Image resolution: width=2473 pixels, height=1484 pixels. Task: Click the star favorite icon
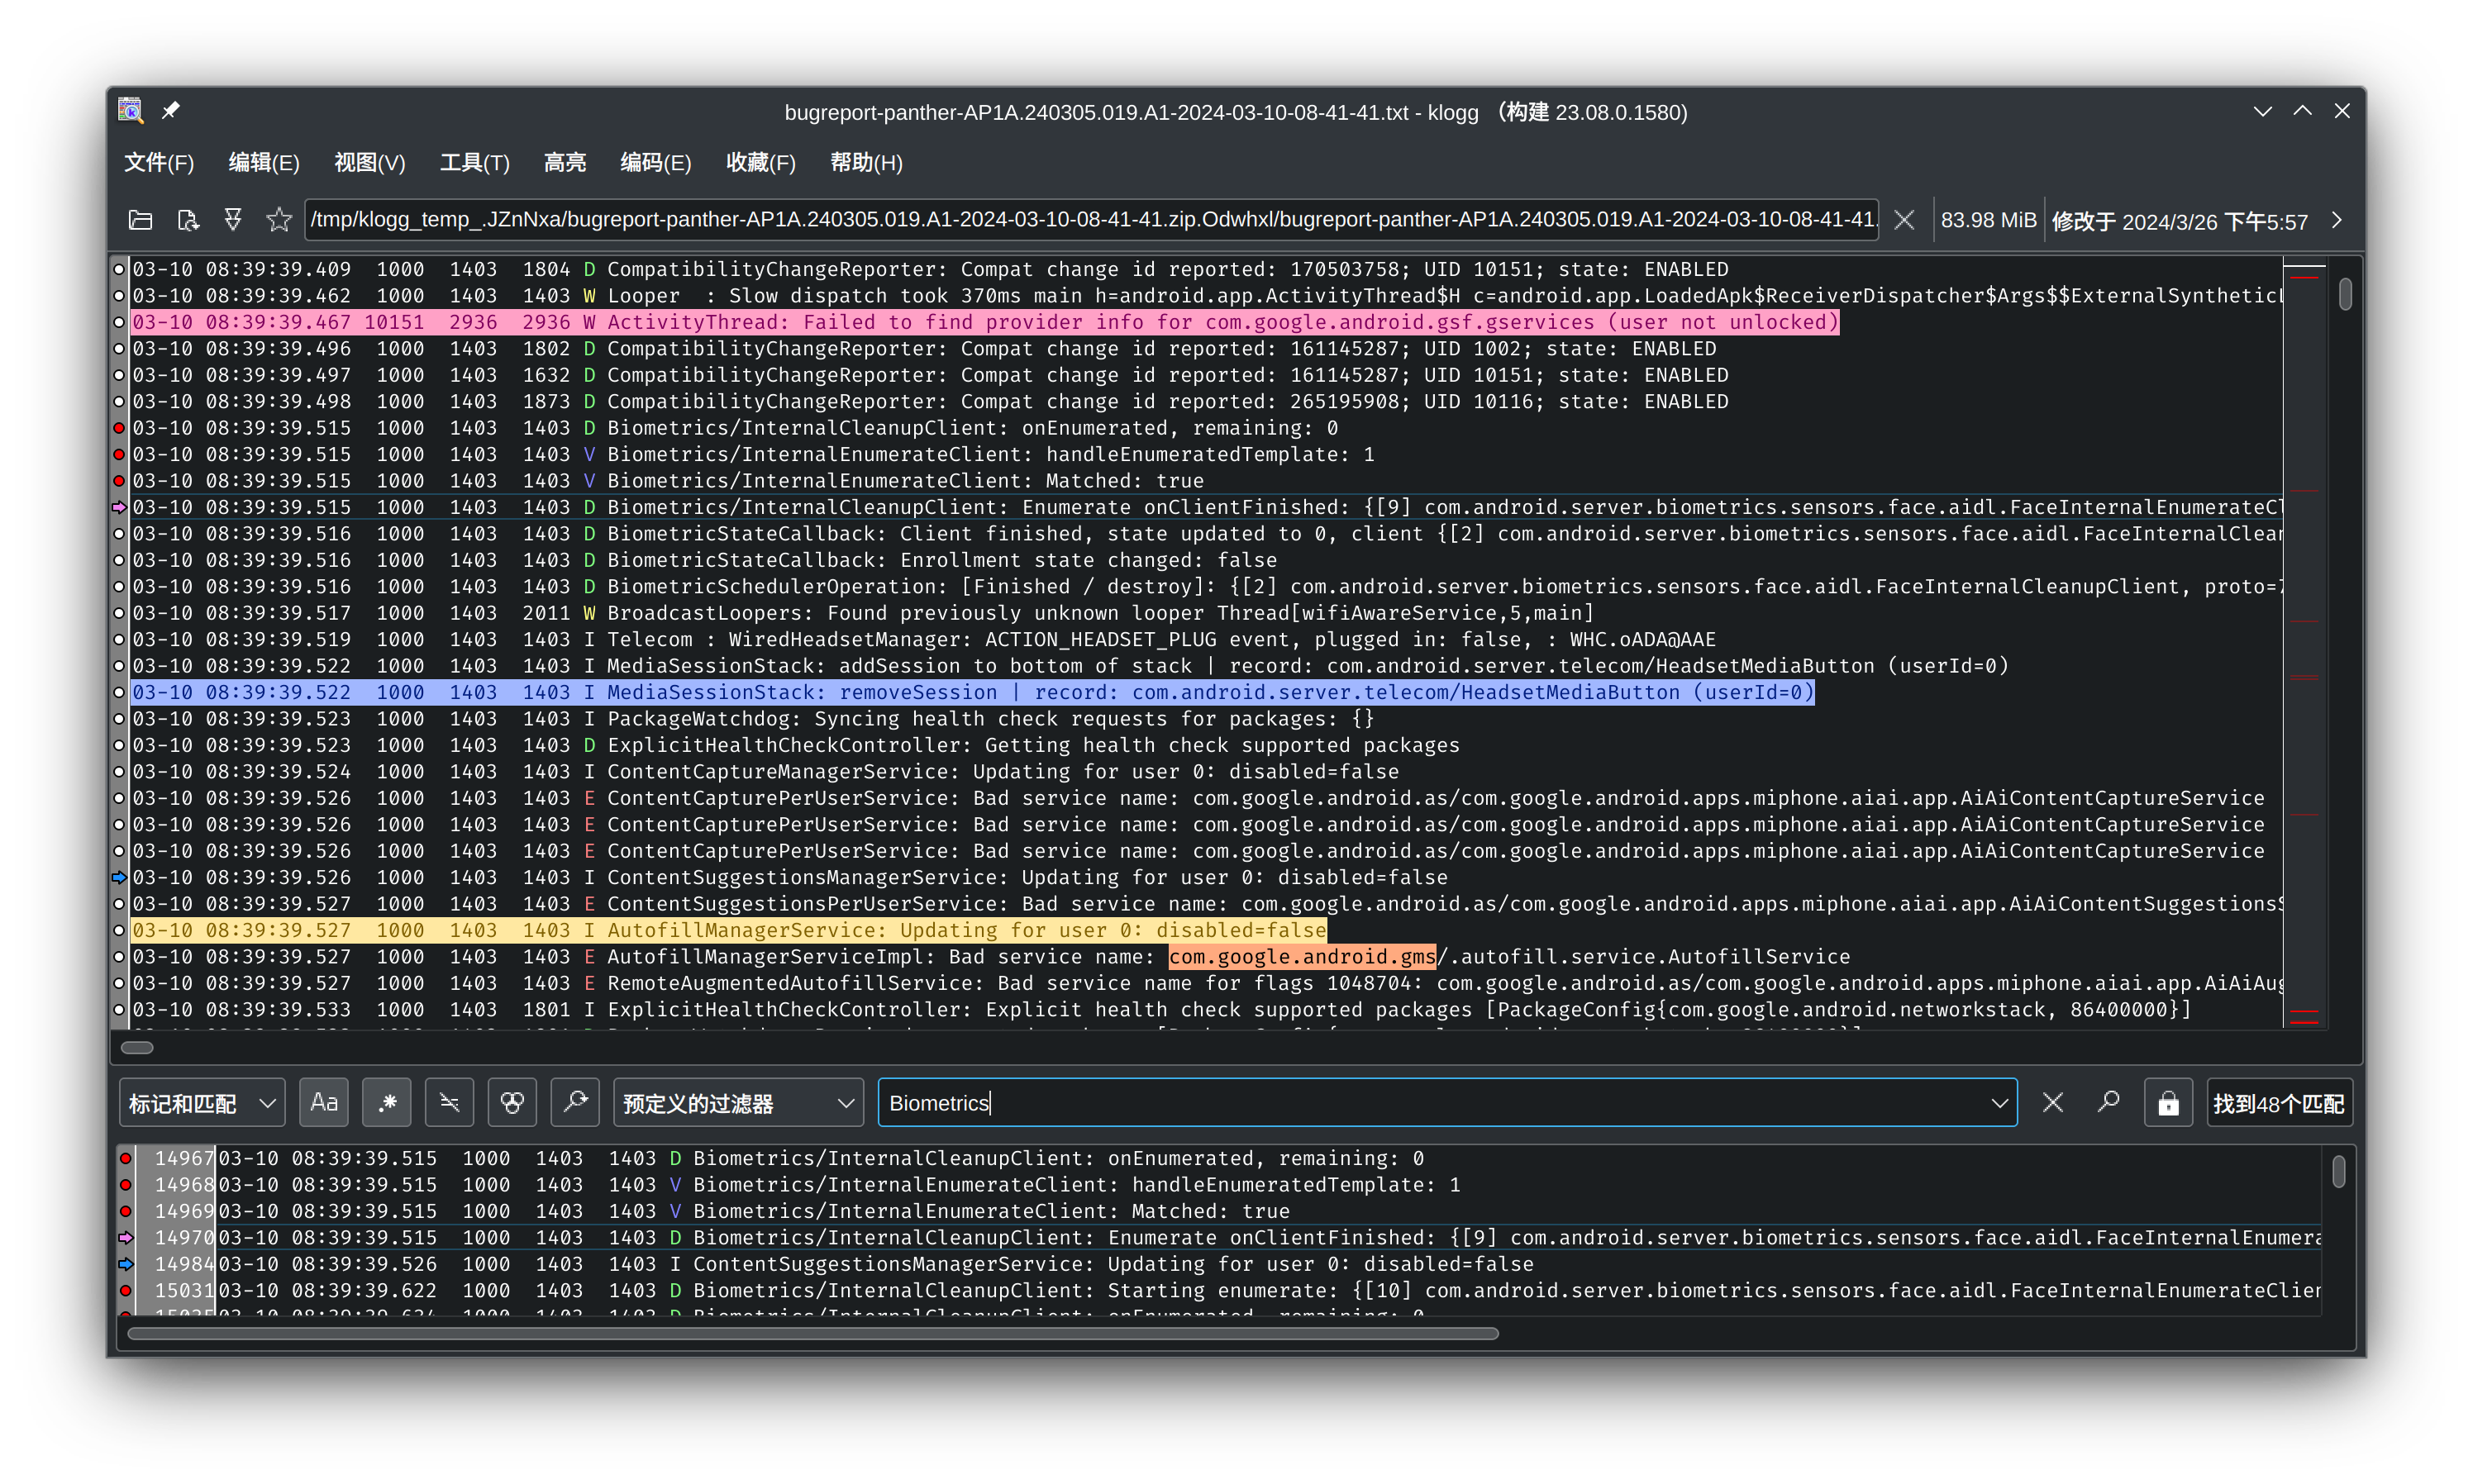click(279, 220)
